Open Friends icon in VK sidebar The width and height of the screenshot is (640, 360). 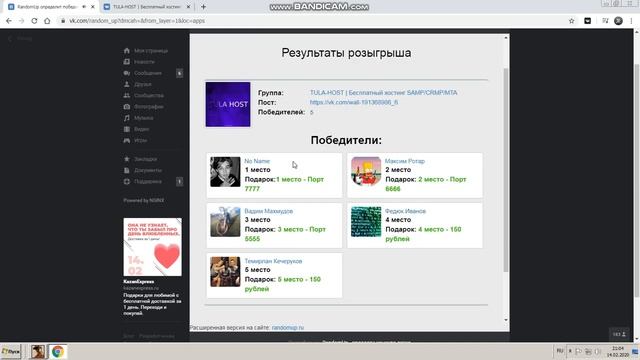pos(127,84)
